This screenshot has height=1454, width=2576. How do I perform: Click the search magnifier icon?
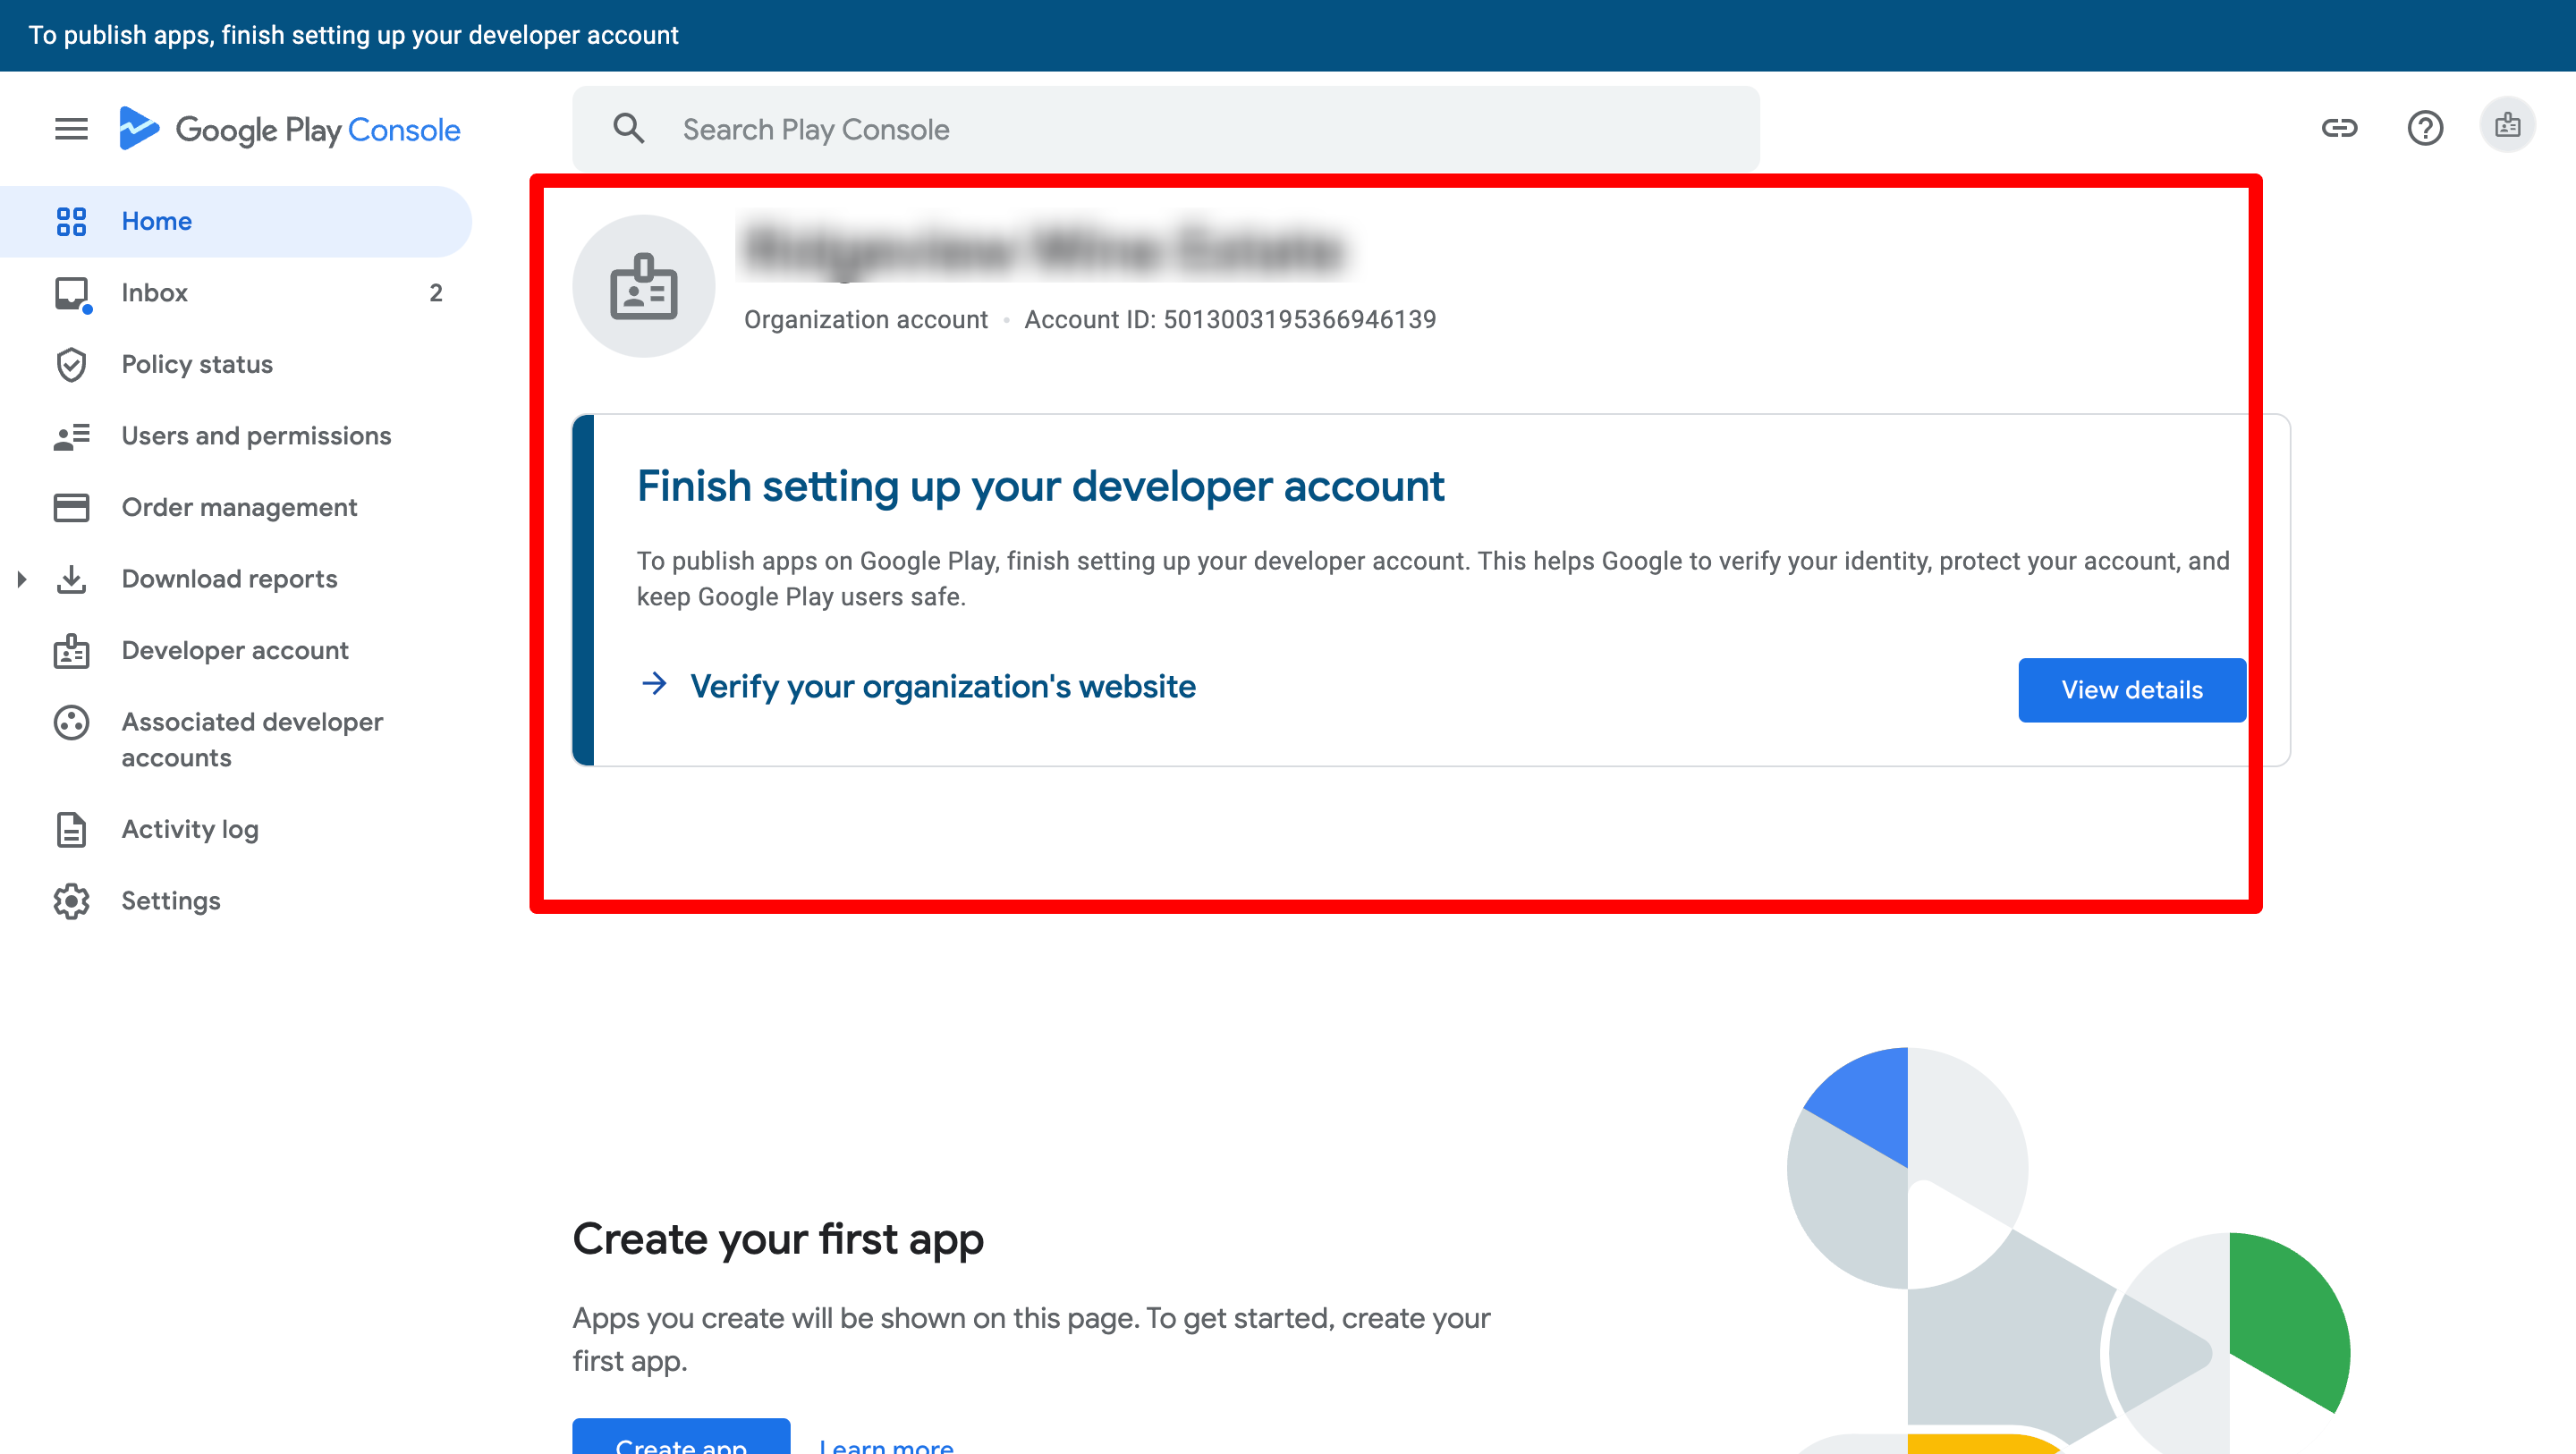pyautogui.click(x=629, y=129)
